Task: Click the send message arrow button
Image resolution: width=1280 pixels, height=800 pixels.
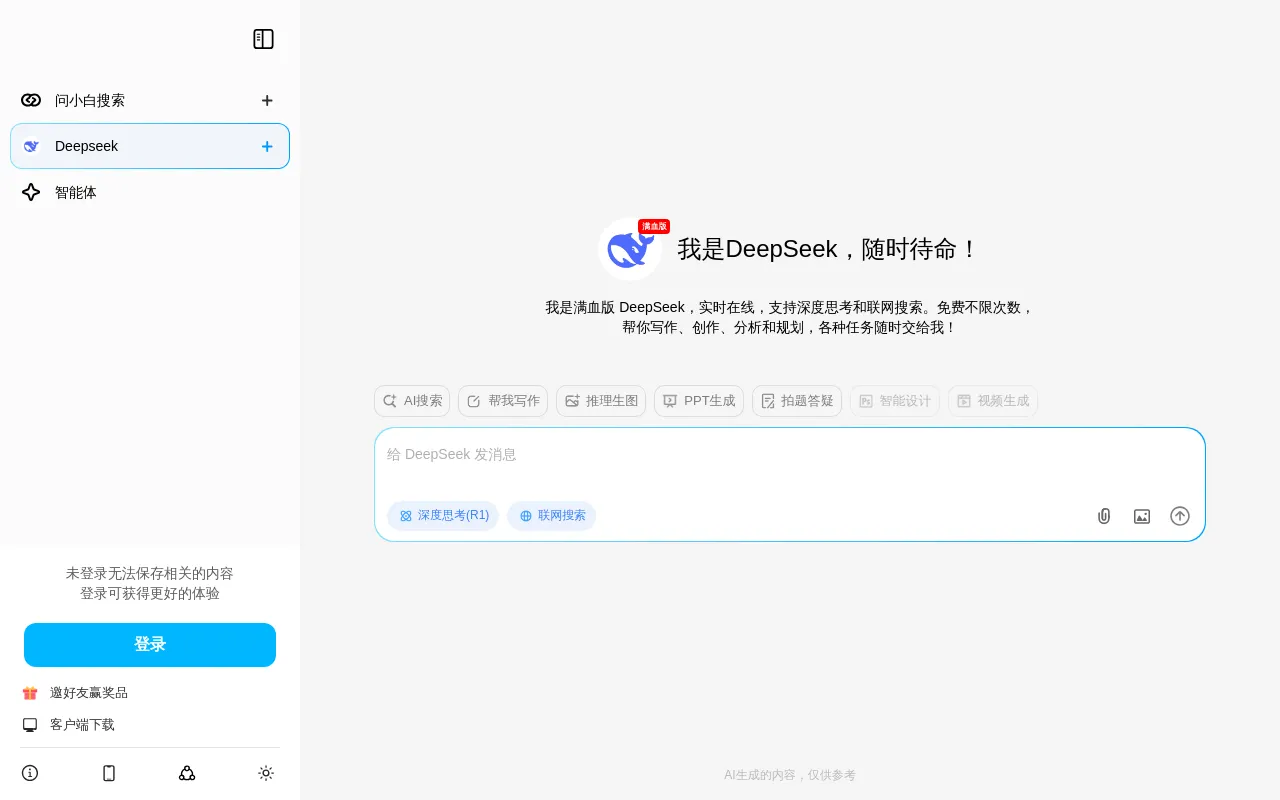Action: [1180, 516]
